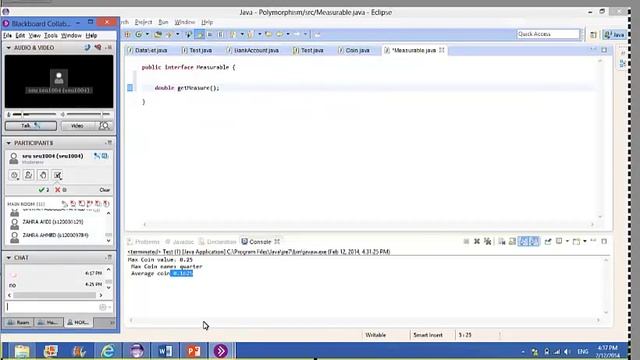640x360 pixels.
Task: Open Display Selected Console dropdown arrow
Action: (567, 241)
